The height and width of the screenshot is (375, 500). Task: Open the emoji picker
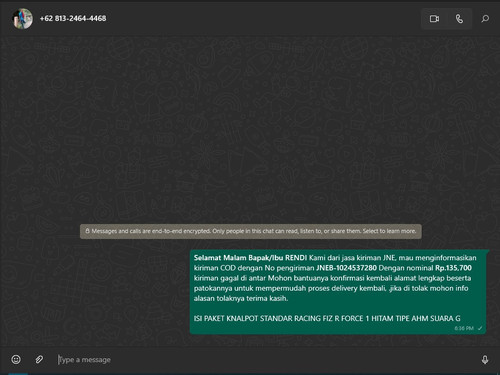click(x=16, y=359)
